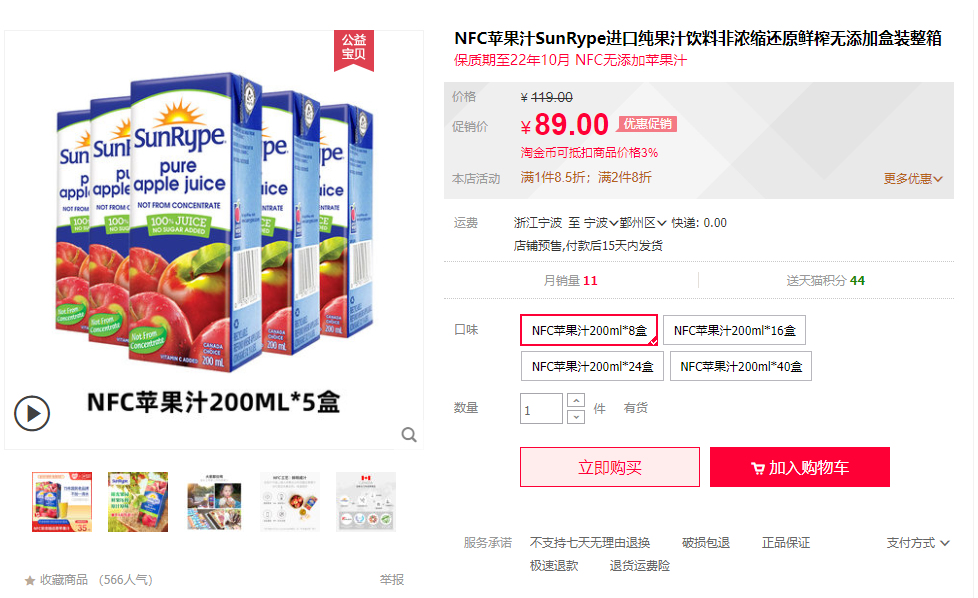Increase quantity with the up arrow
The image size is (978, 598).
pyautogui.click(x=576, y=400)
